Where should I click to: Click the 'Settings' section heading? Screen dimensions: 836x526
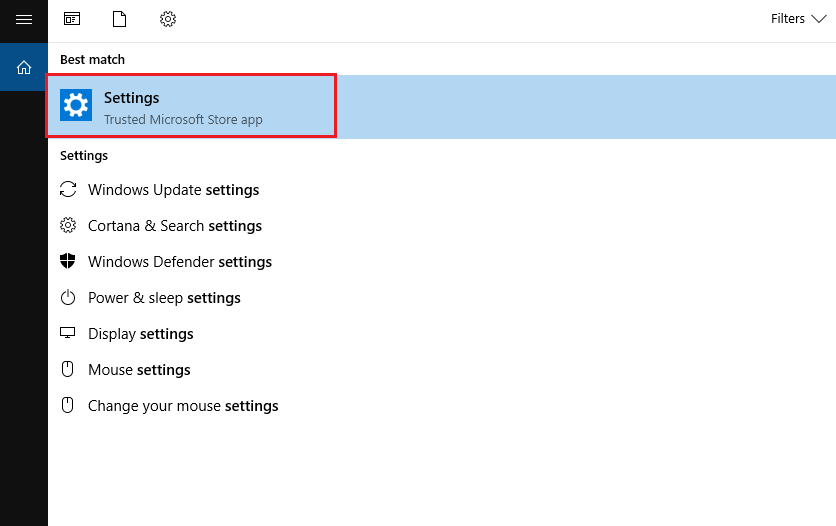click(84, 156)
